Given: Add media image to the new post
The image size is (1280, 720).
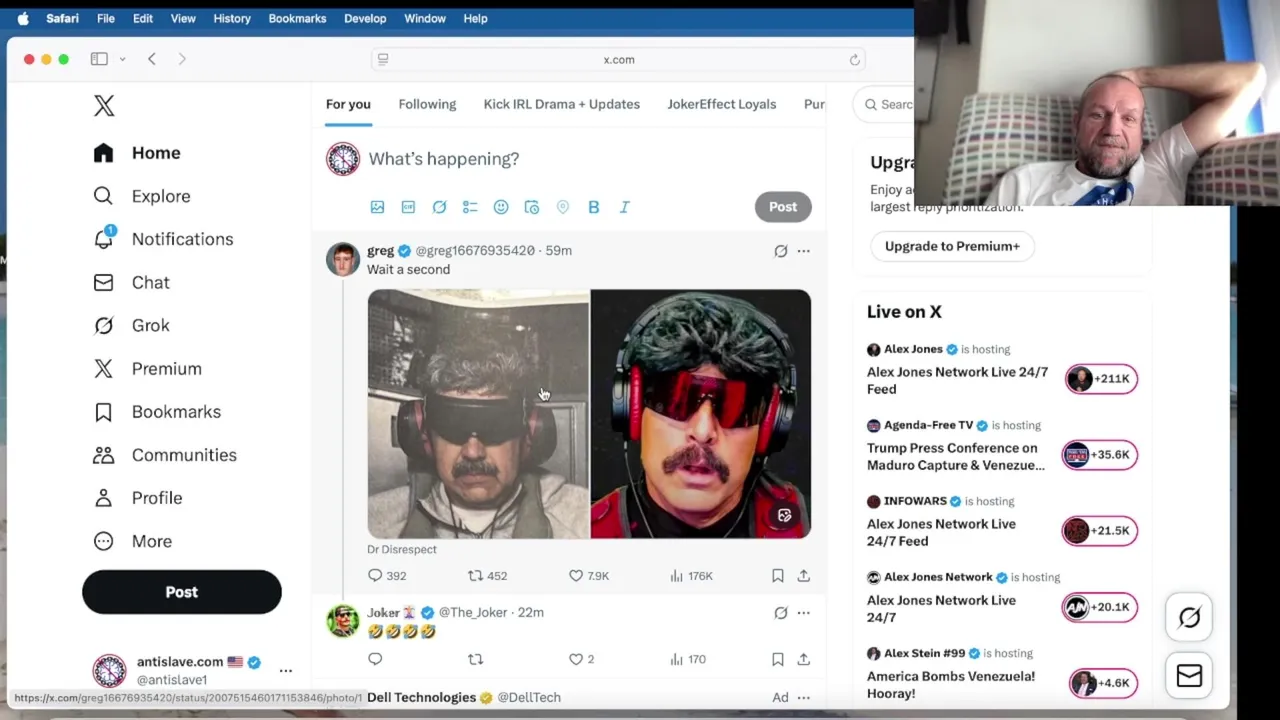Looking at the screenshot, I should (x=377, y=207).
